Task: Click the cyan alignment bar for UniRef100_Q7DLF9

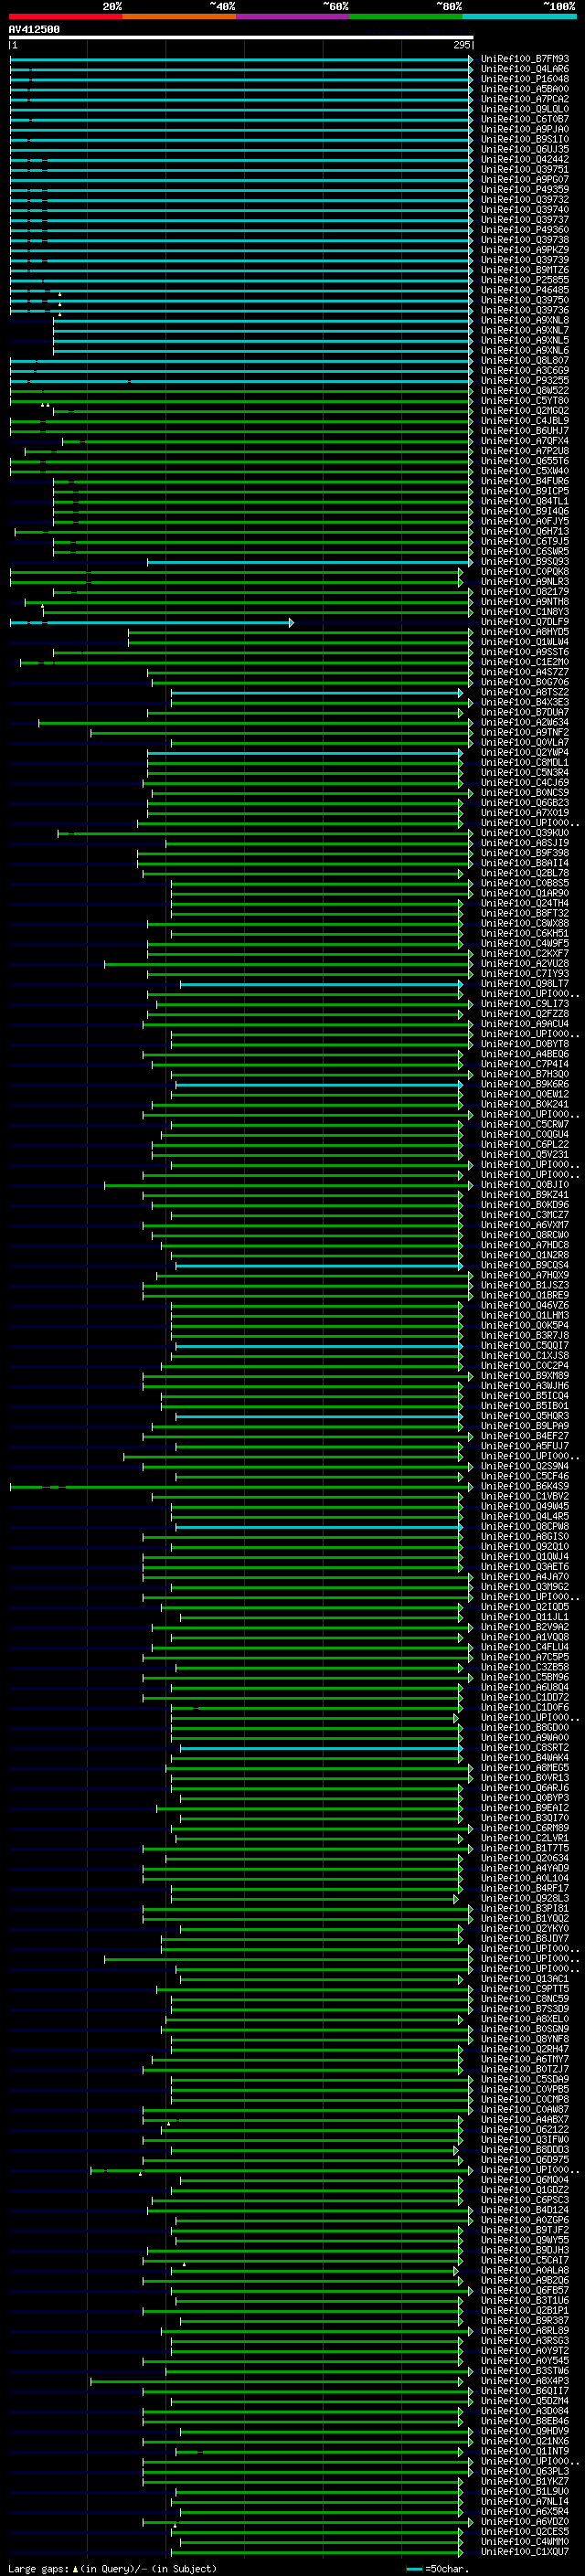Action: coord(151,622)
